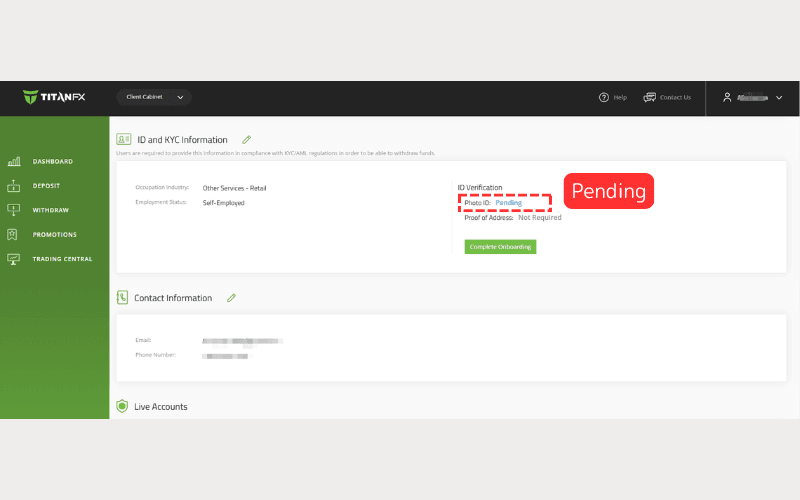
Task: Click the Deposit icon in sidebar
Action: (14, 186)
